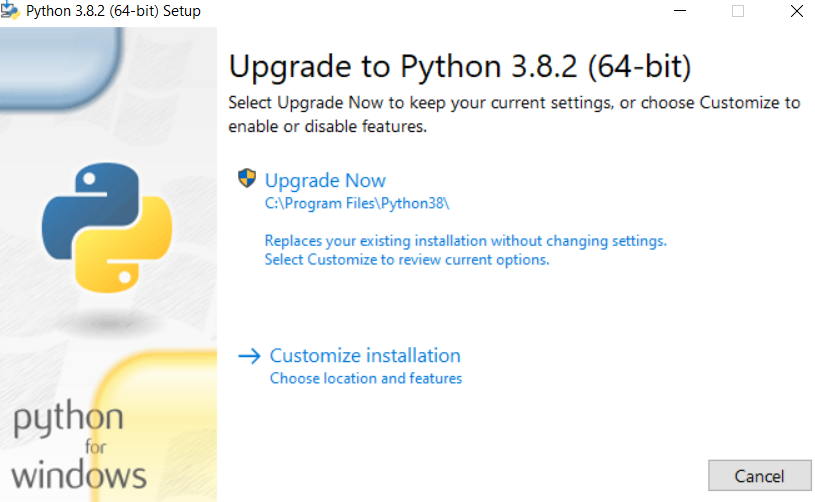The width and height of the screenshot is (815, 502).
Task: Start the upgrade with Upgrade Now
Action: (325, 180)
